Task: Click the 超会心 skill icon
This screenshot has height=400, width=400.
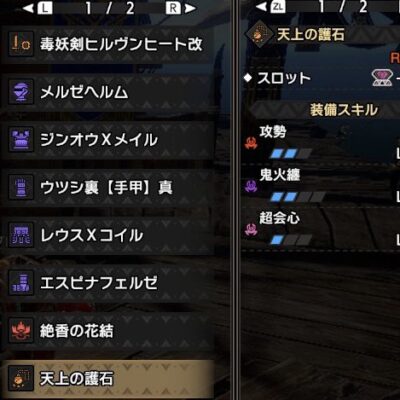Action: pos(251,229)
